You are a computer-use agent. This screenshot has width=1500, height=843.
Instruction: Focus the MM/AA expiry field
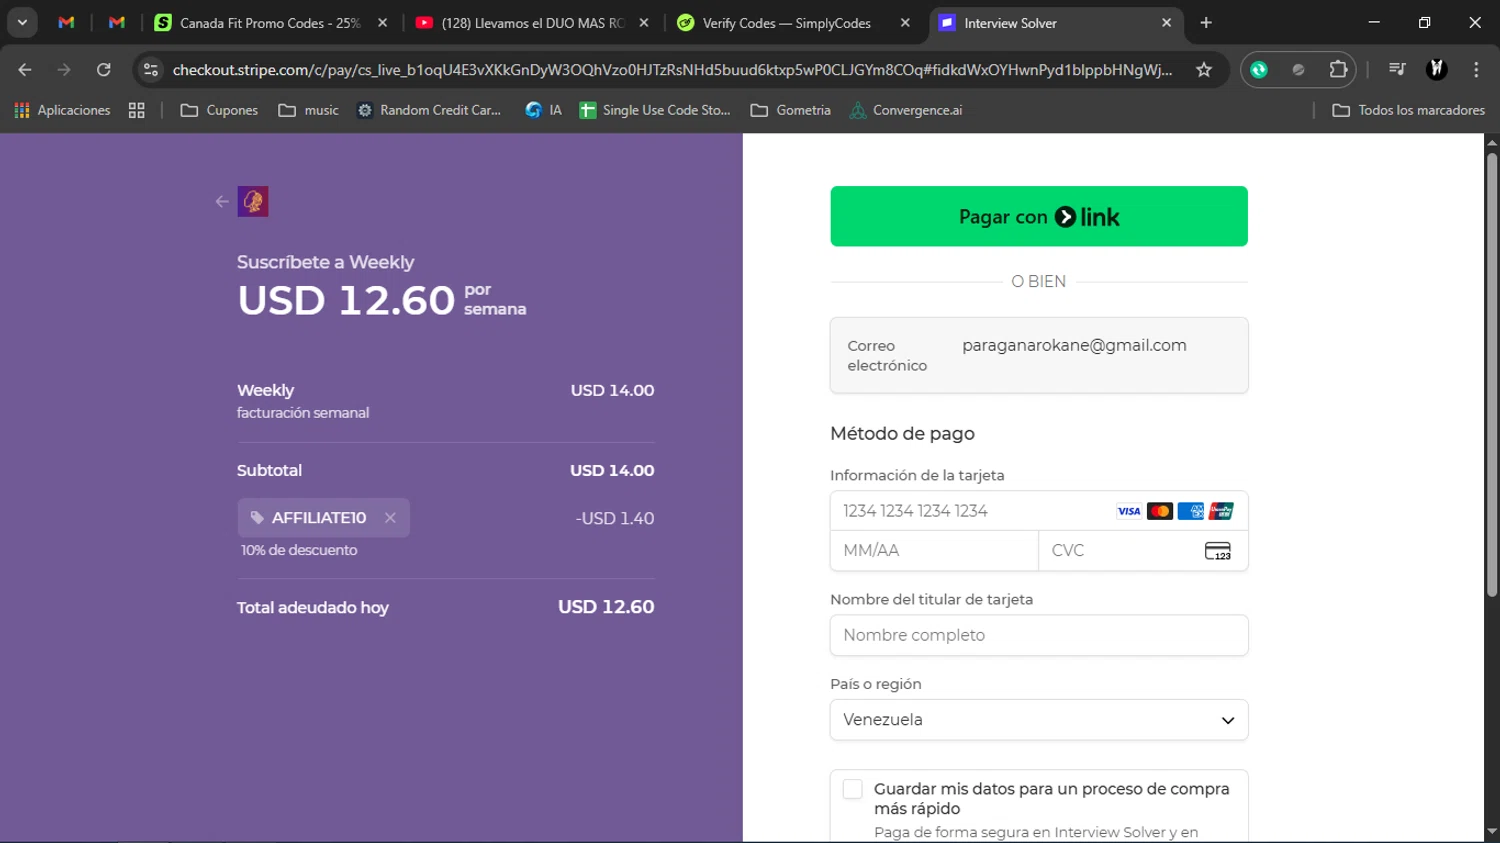point(934,551)
